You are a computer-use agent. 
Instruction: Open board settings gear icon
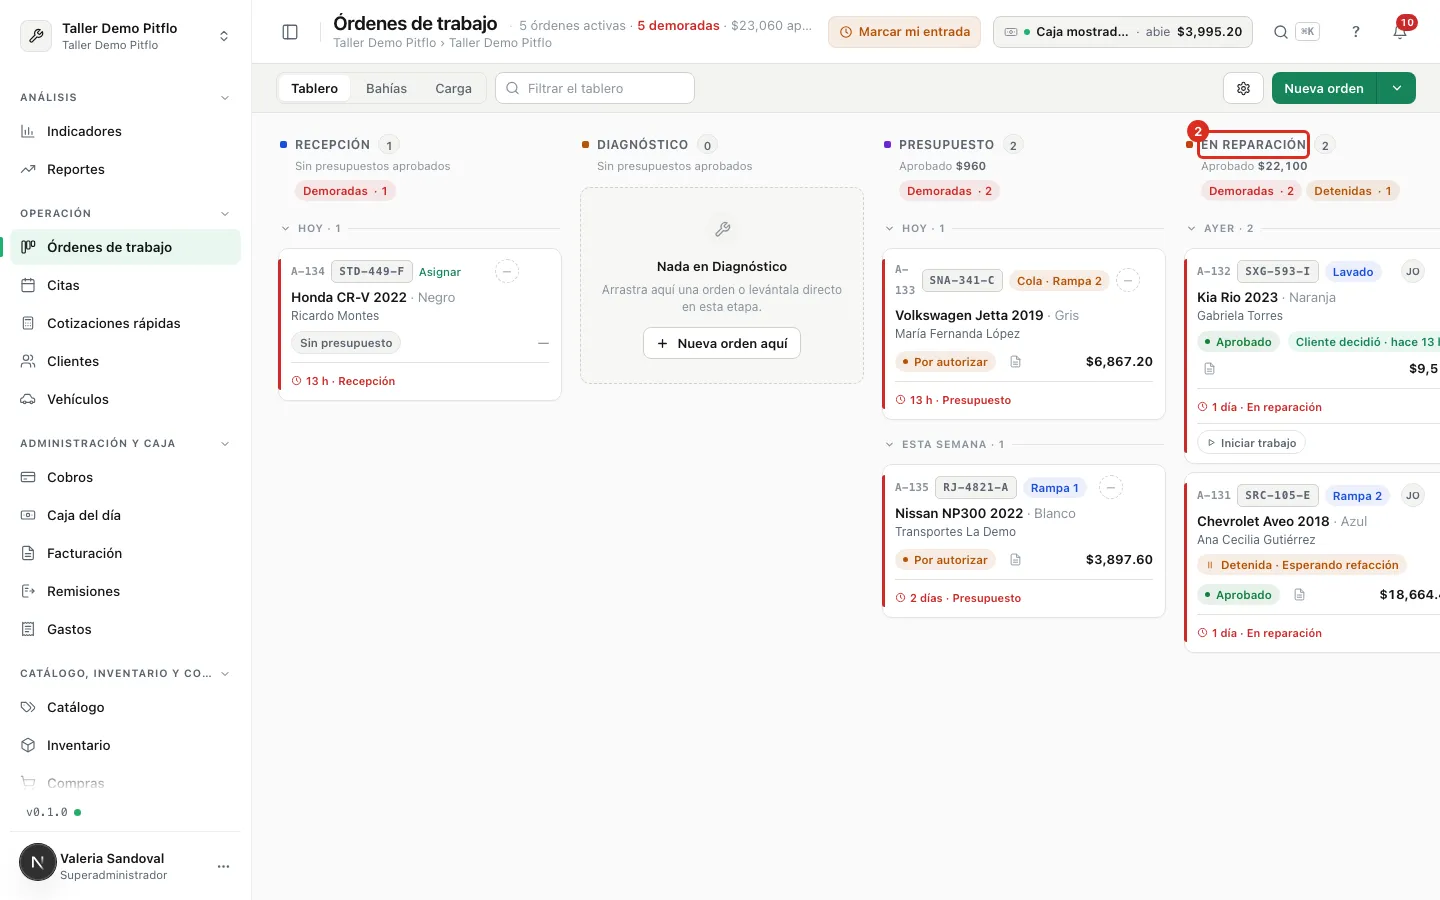[x=1243, y=88]
